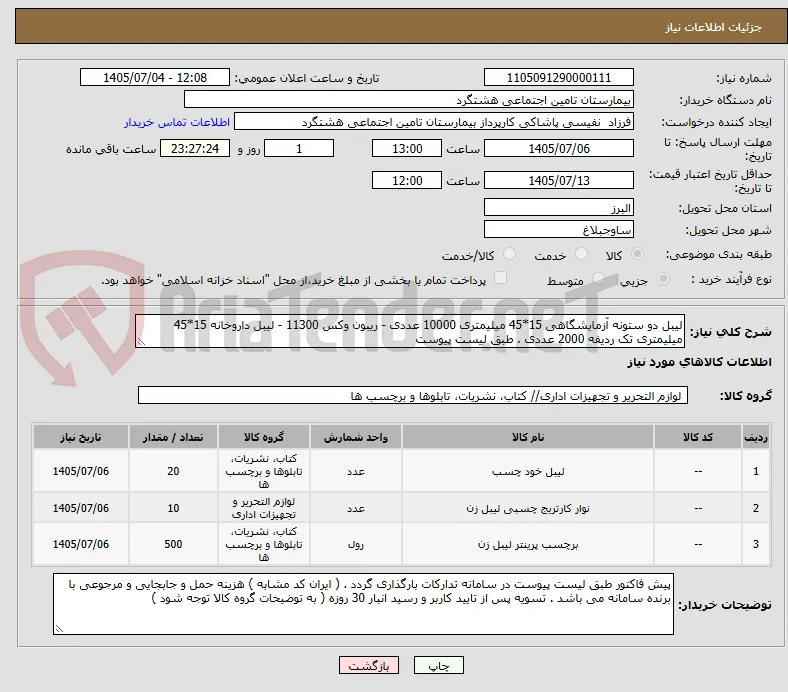The image size is (788, 692).
Task: Select the کالا/خدمت radio button
Action: pyautogui.click(x=510, y=254)
